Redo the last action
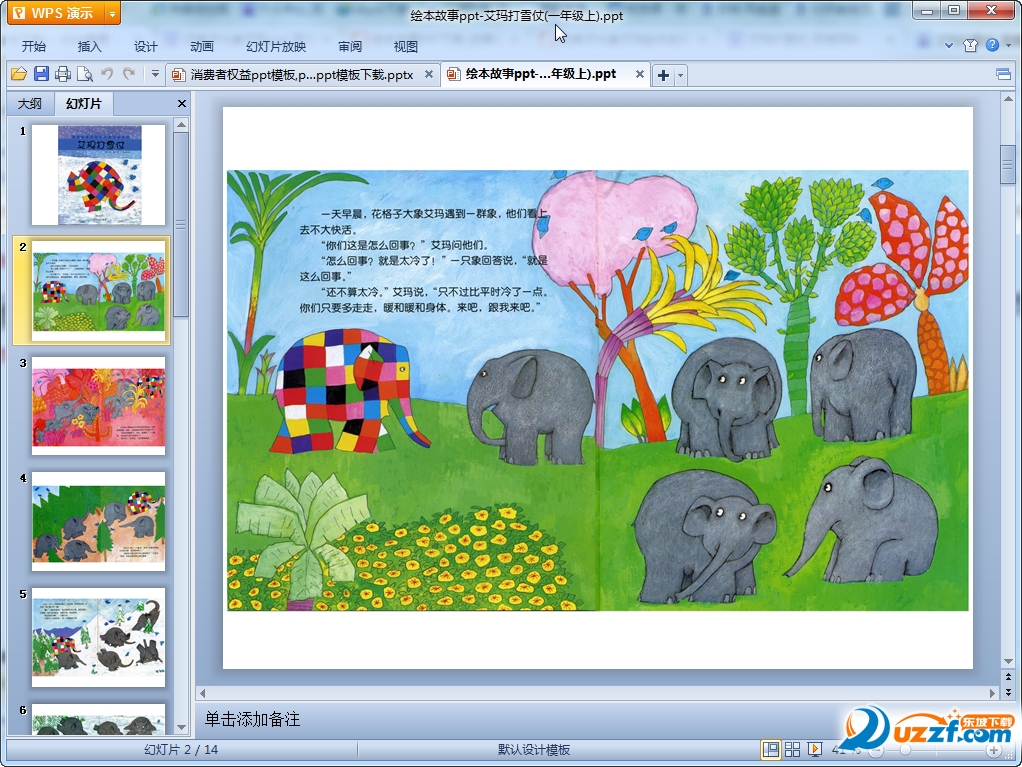1022x767 pixels. pyautogui.click(x=129, y=74)
